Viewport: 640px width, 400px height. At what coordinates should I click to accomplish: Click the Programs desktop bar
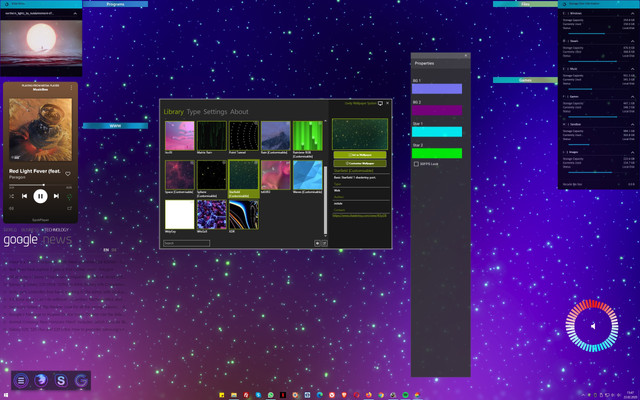(x=116, y=4)
